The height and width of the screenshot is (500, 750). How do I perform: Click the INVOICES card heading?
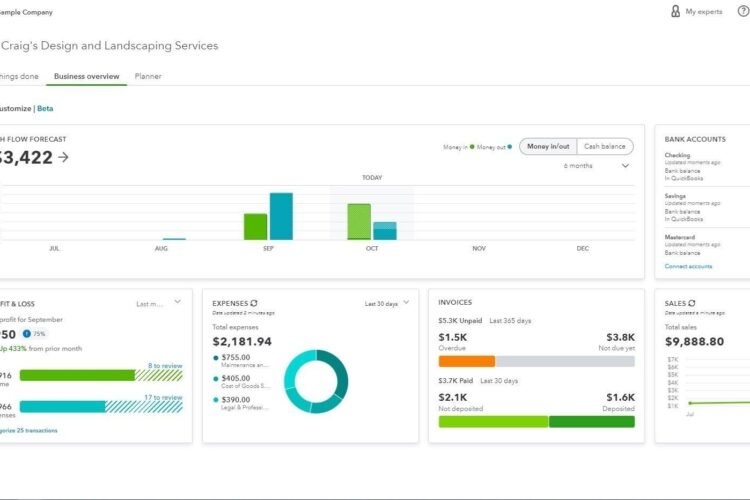[x=455, y=302]
